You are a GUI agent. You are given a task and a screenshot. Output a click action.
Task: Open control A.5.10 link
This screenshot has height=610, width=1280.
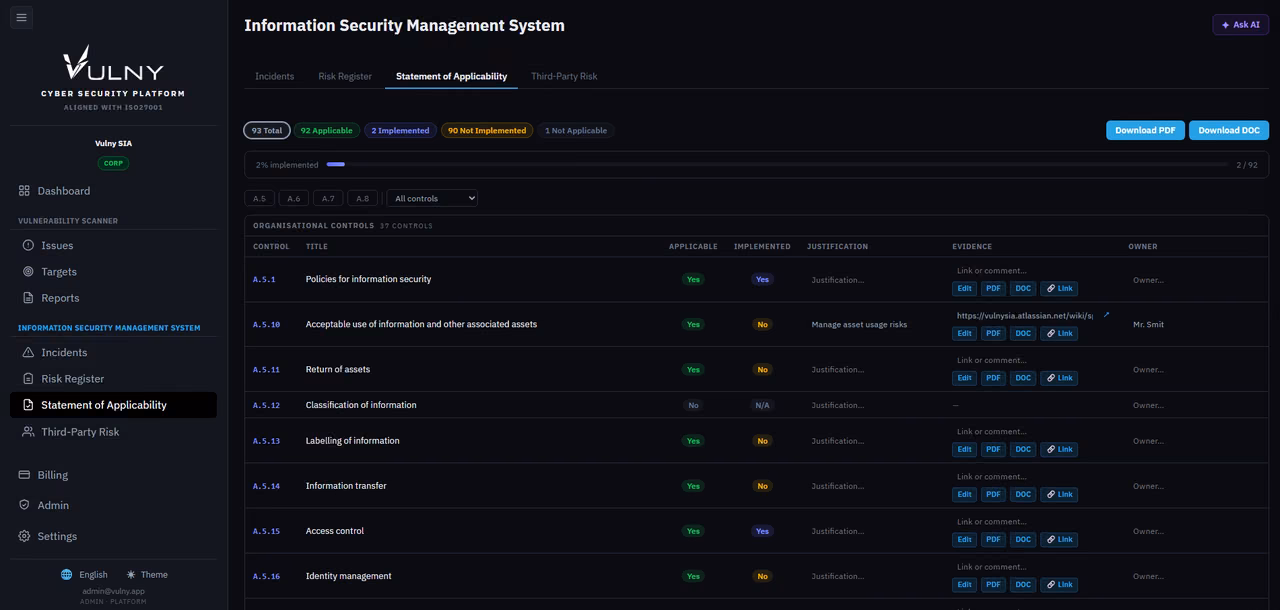point(266,325)
